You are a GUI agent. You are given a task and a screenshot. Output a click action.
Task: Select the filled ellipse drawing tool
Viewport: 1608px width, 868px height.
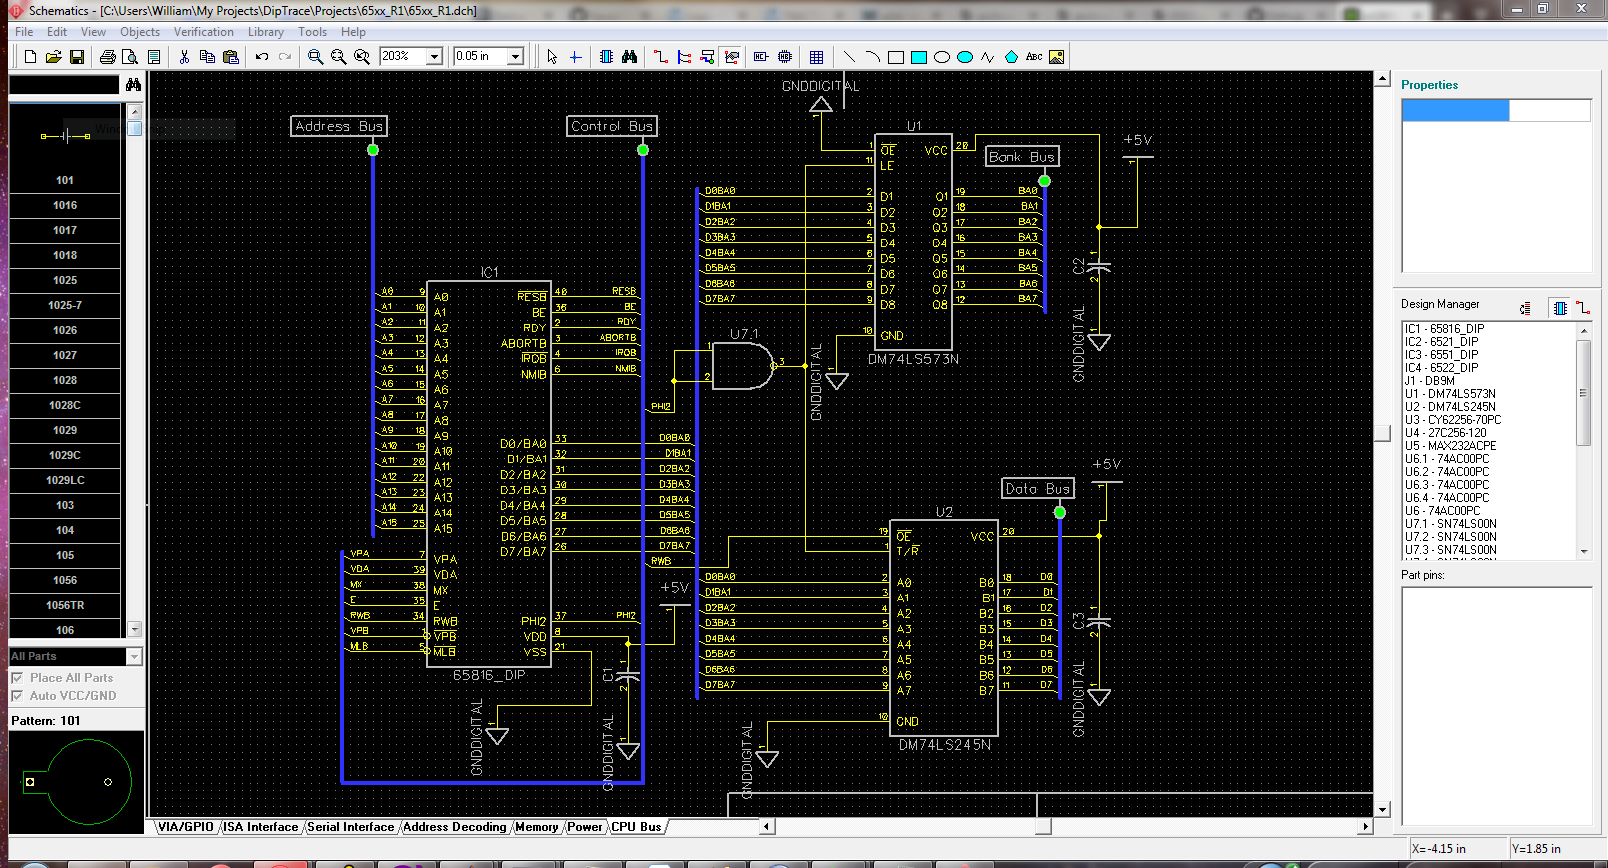[x=964, y=57]
